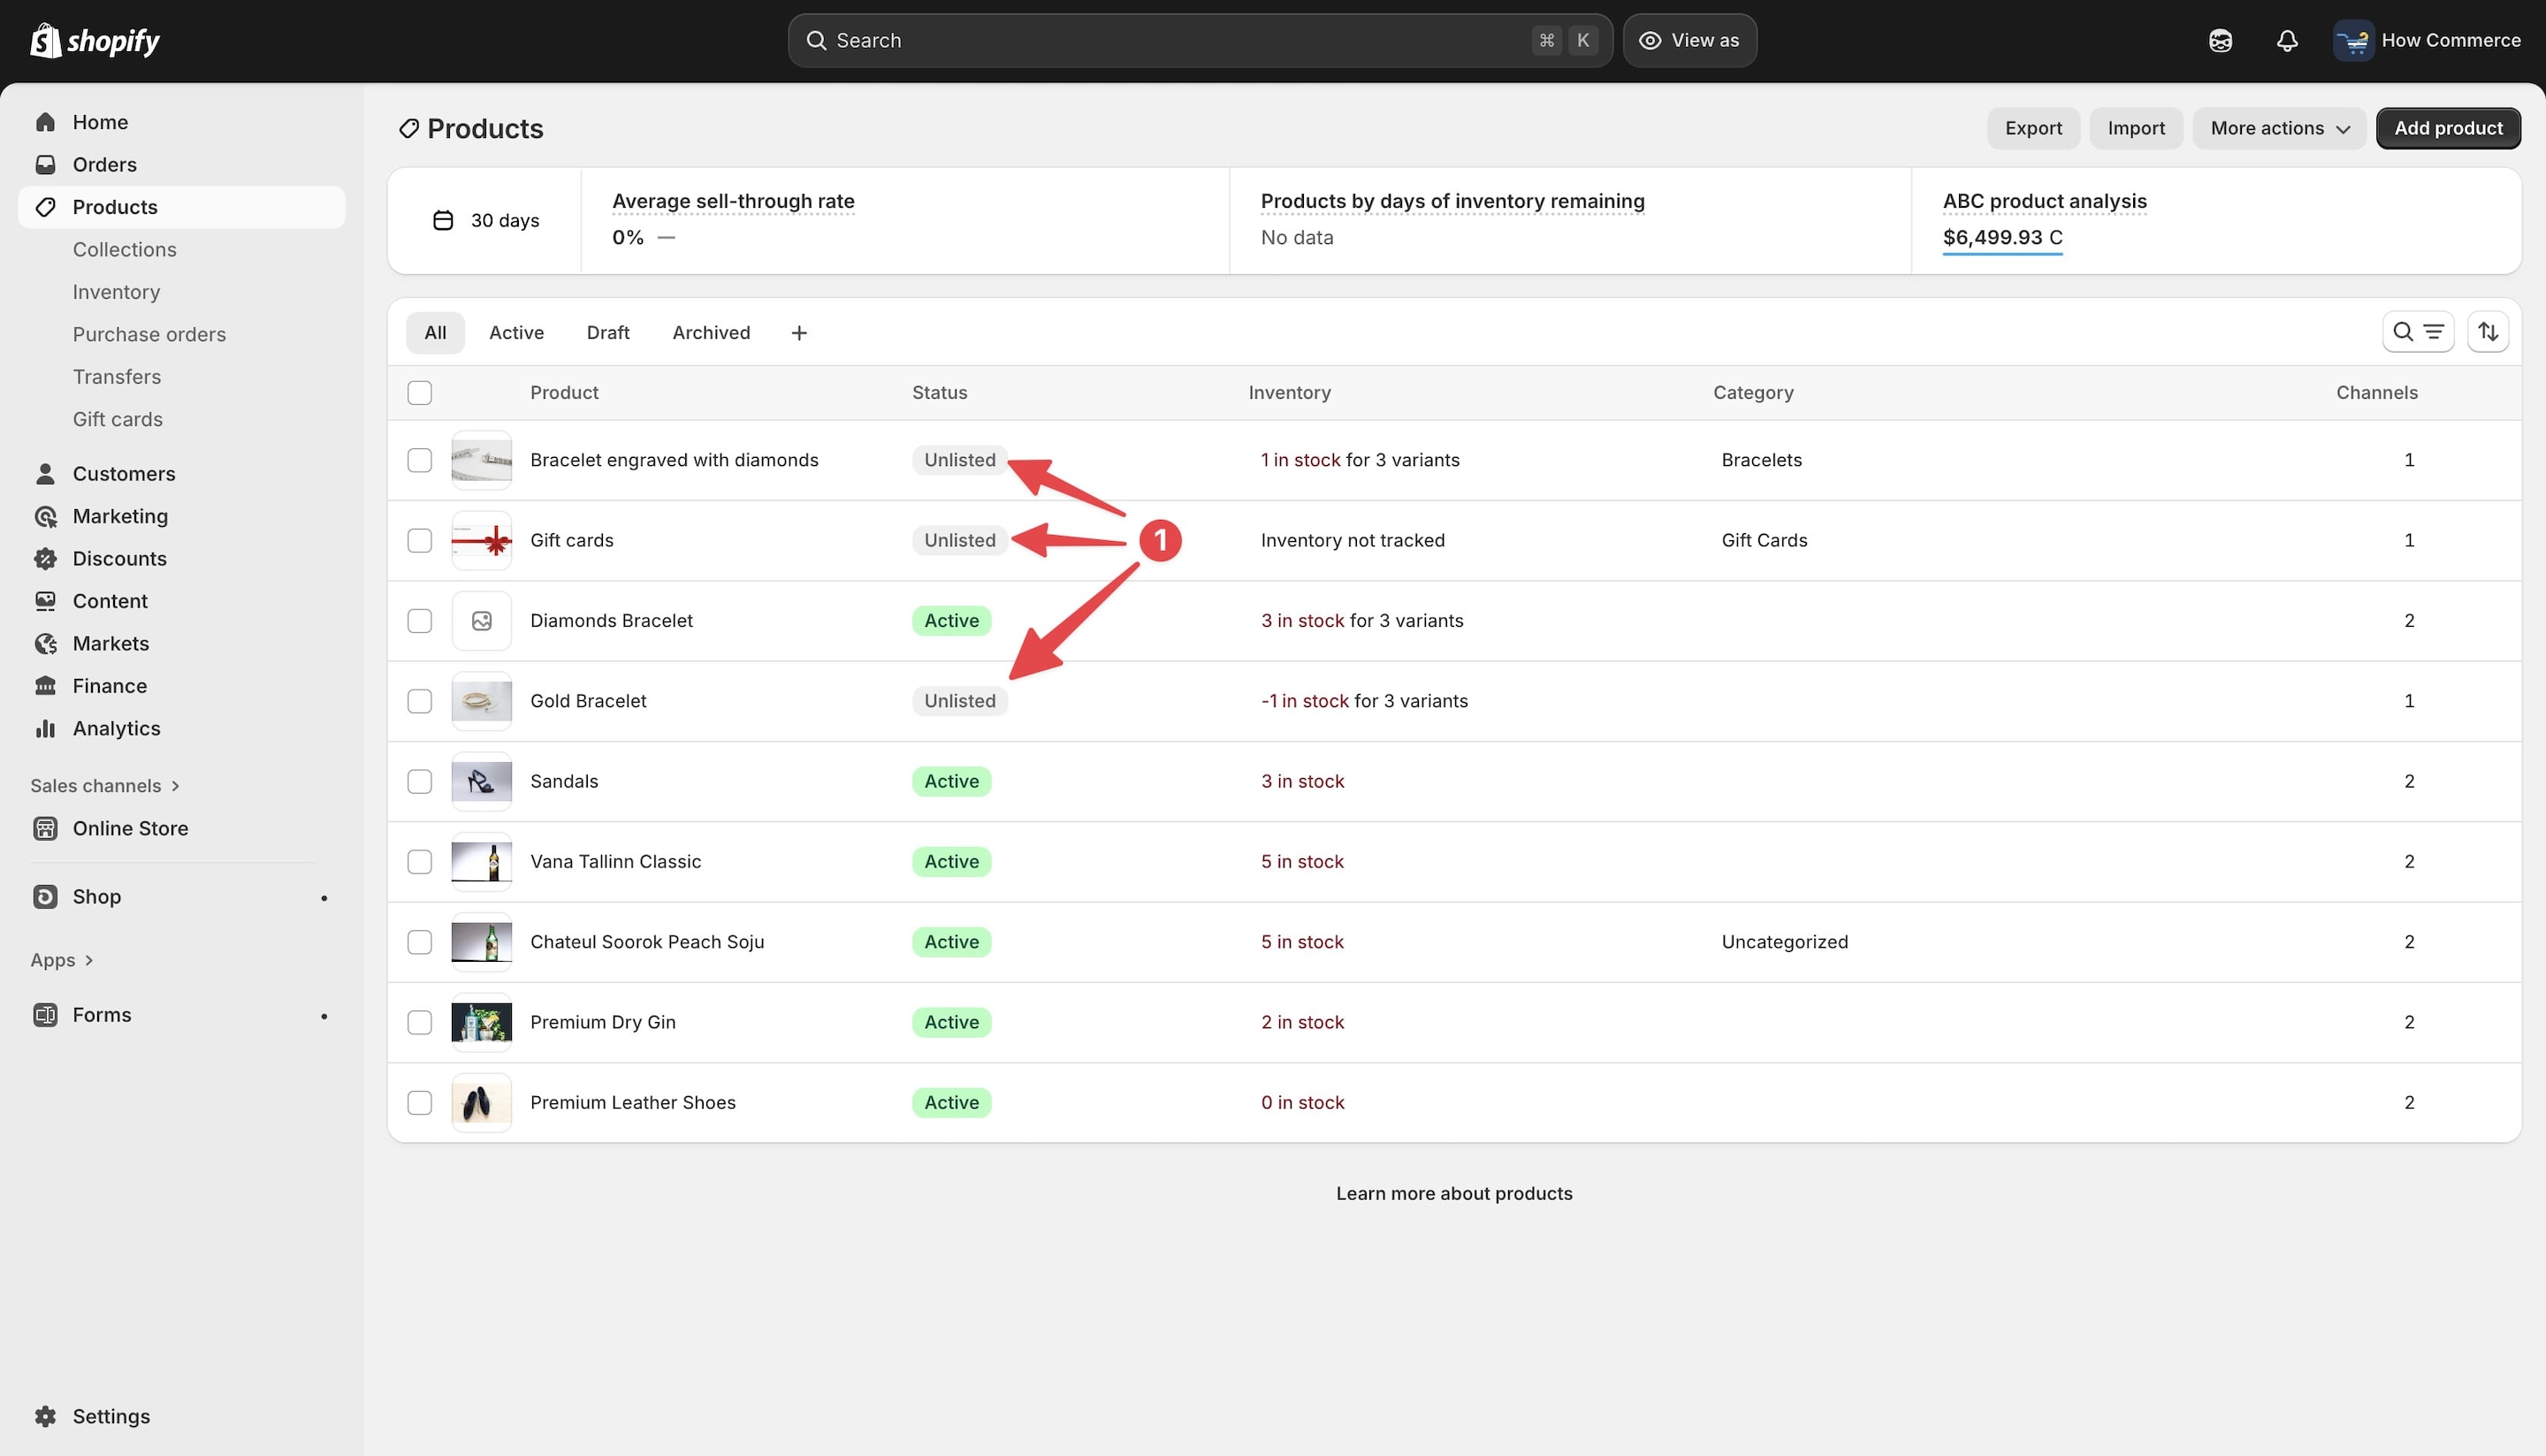The width and height of the screenshot is (2546, 1456).
Task: Open the Premium Dry Gin product thumbnail
Action: [482, 1023]
